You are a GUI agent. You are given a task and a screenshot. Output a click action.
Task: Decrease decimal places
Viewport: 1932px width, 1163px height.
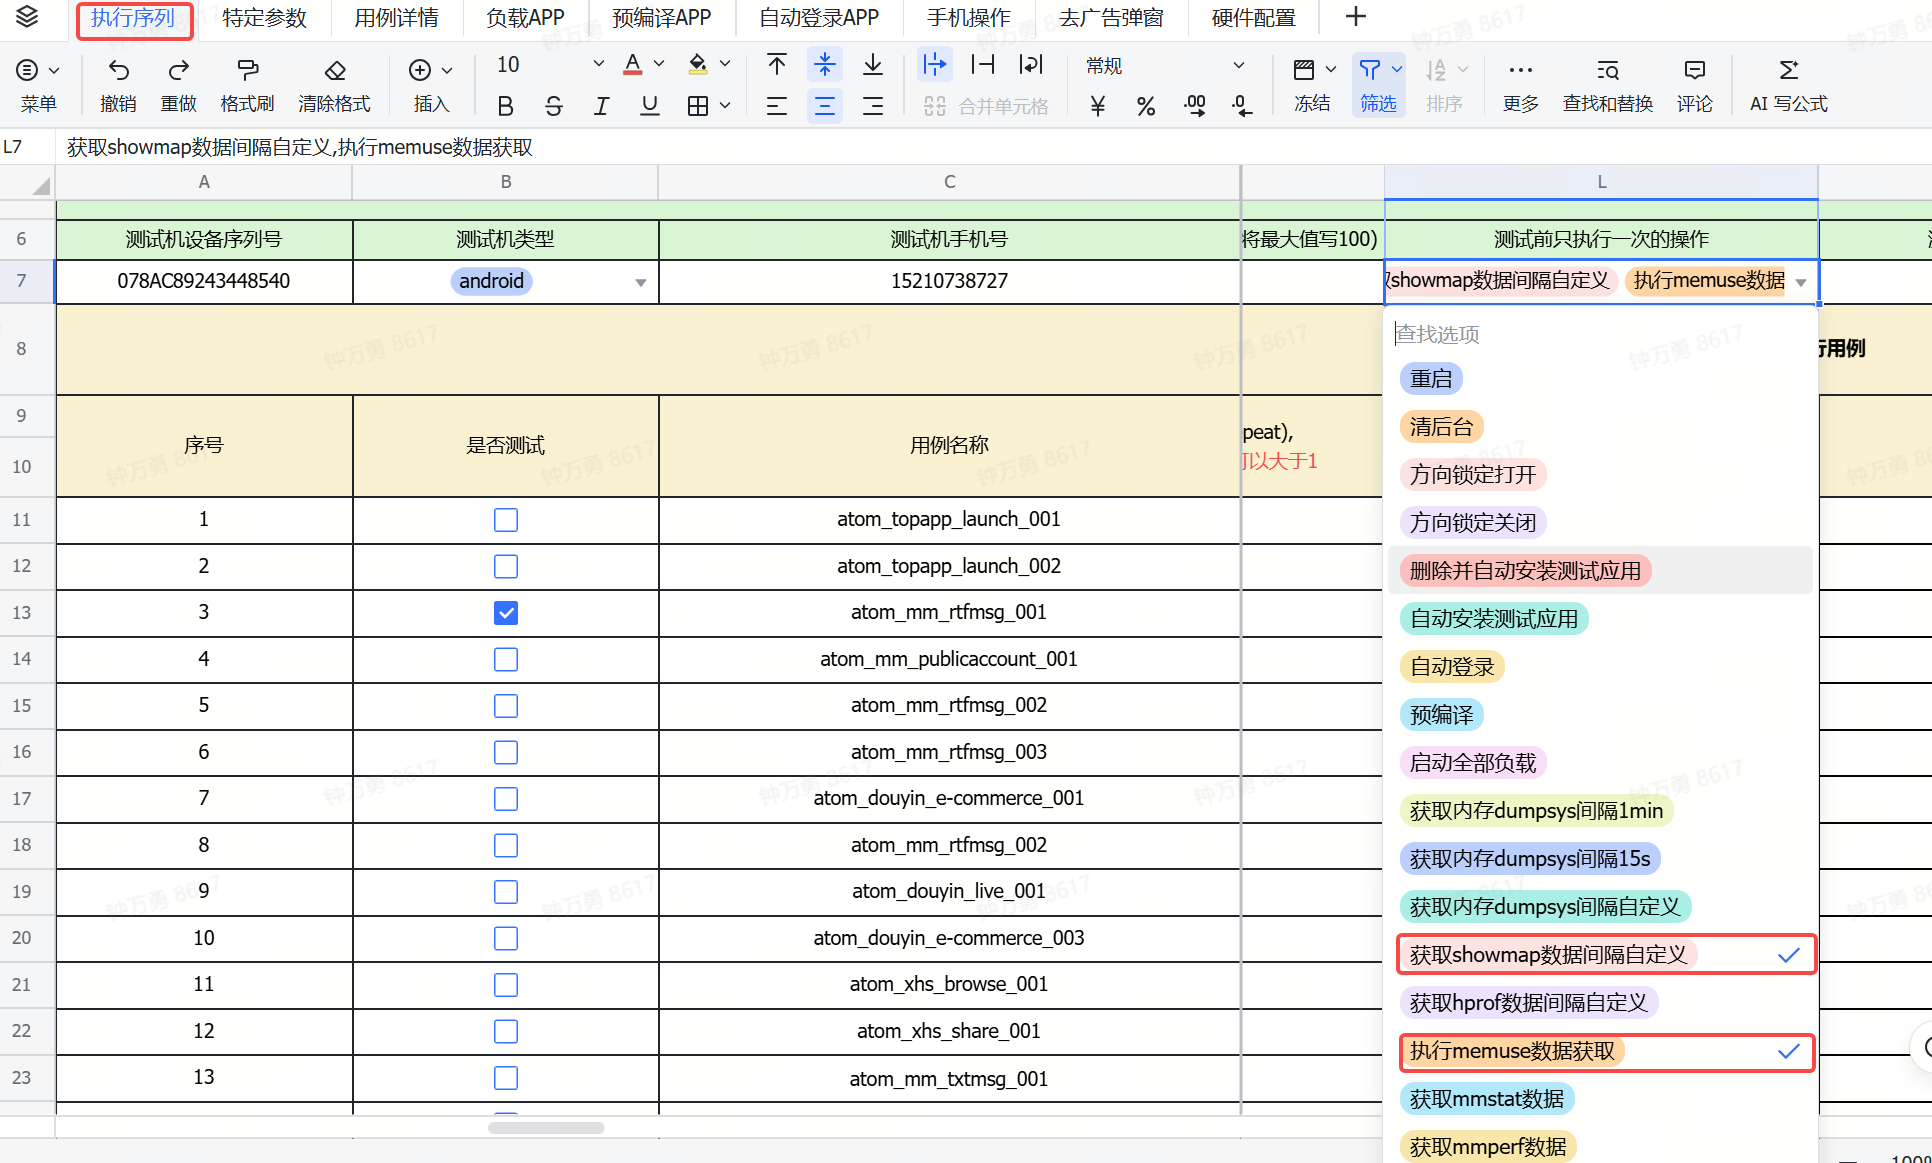pyautogui.click(x=1242, y=105)
